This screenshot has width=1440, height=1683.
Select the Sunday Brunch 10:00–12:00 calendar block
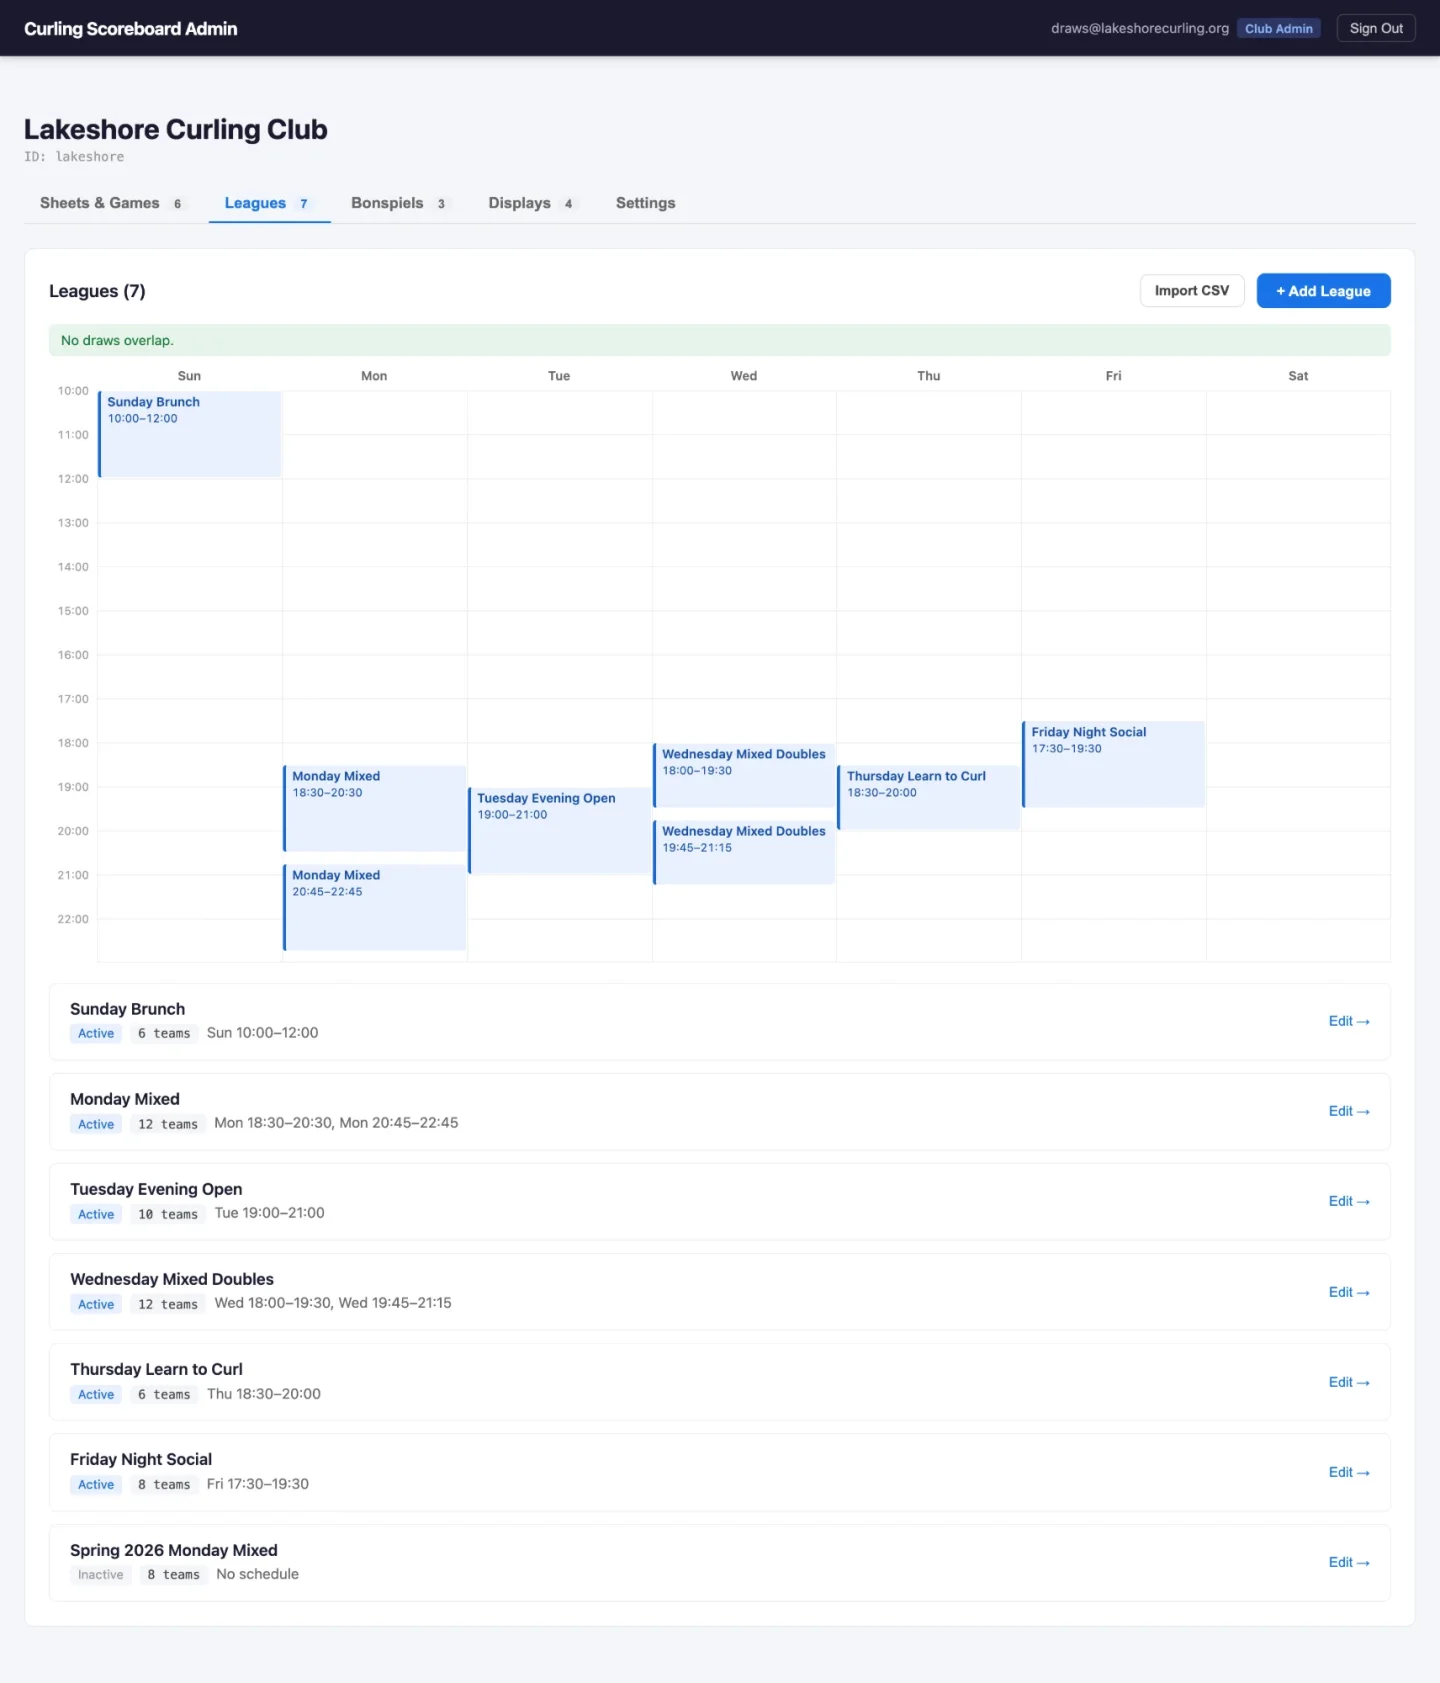pos(190,434)
